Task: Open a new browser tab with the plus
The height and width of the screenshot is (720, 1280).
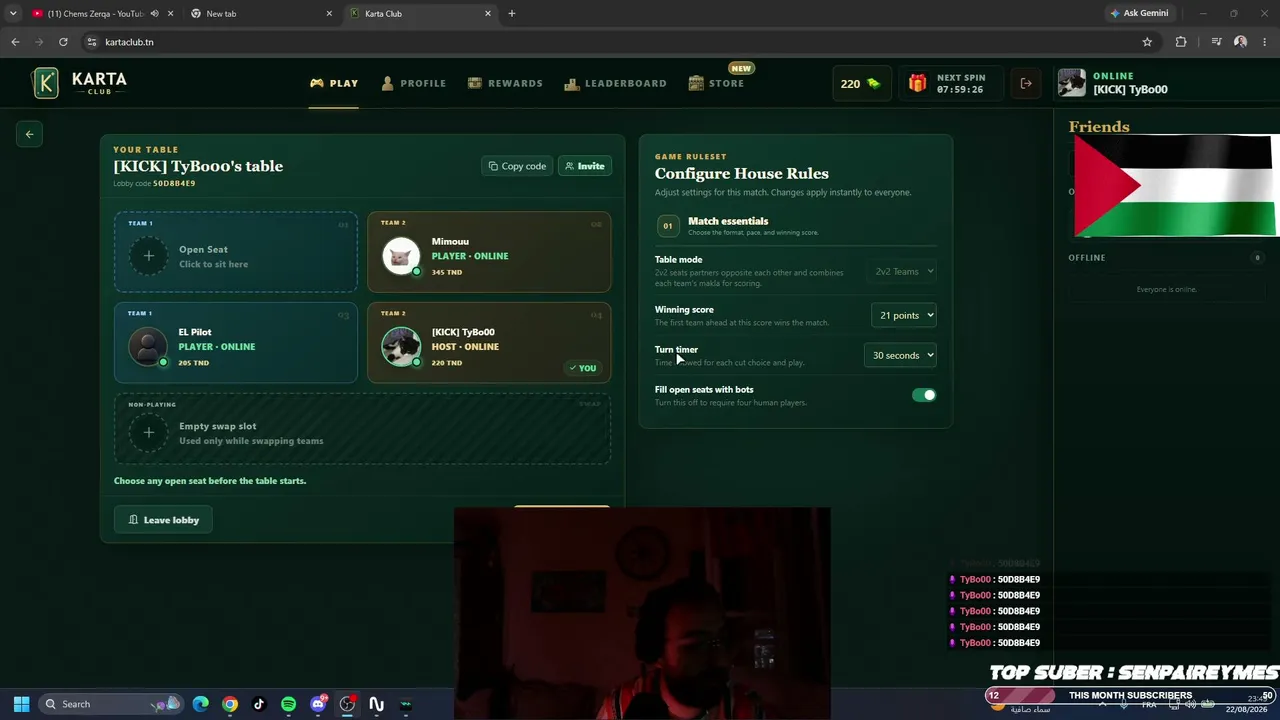Action: pos(512,14)
